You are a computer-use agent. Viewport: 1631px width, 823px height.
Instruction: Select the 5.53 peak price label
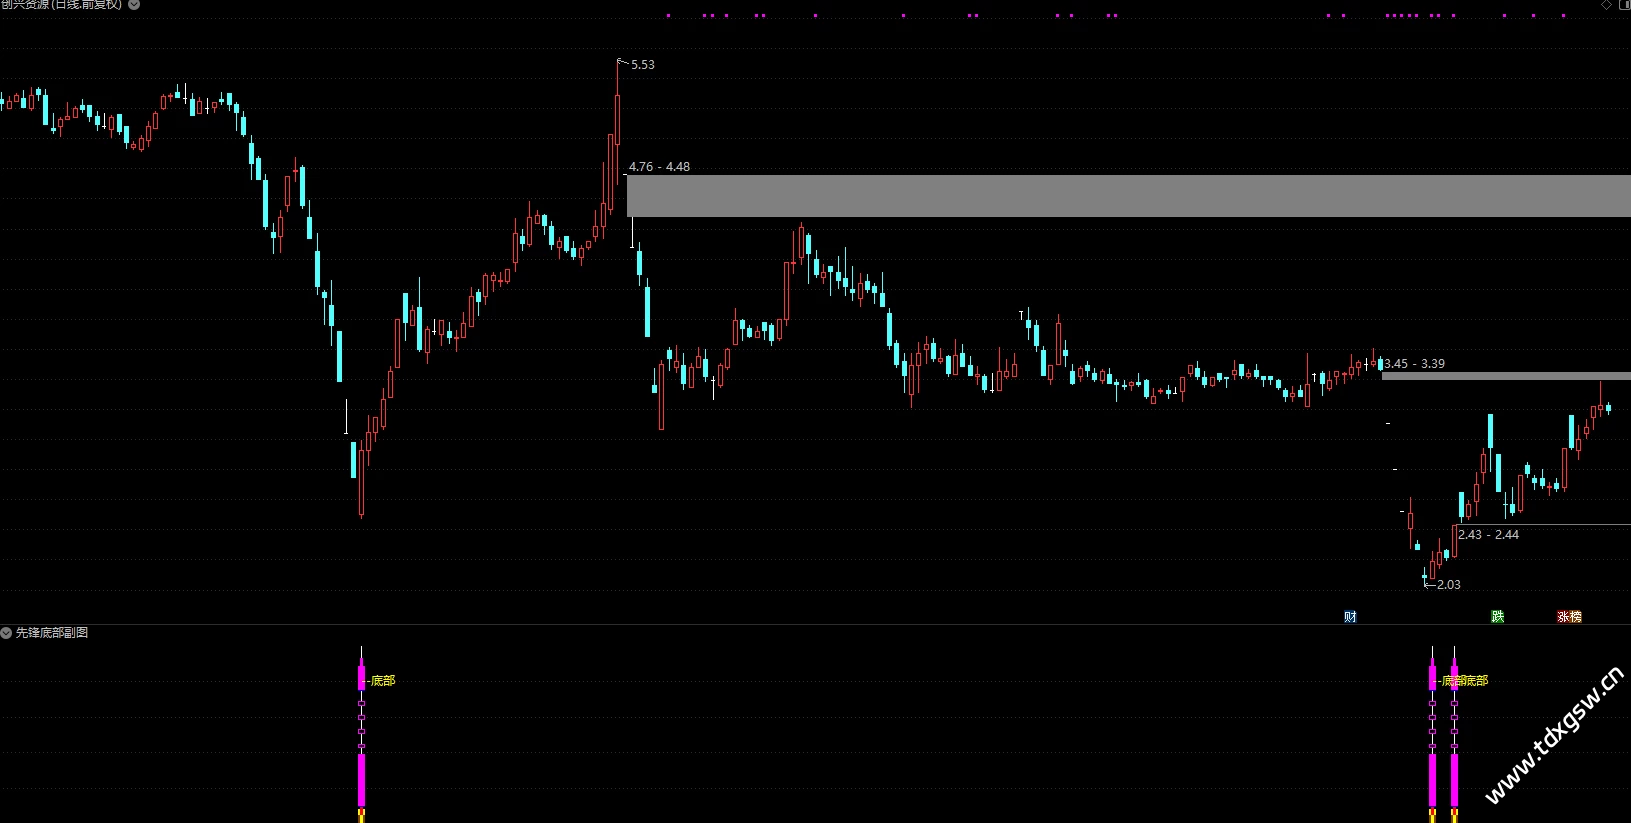click(x=643, y=65)
